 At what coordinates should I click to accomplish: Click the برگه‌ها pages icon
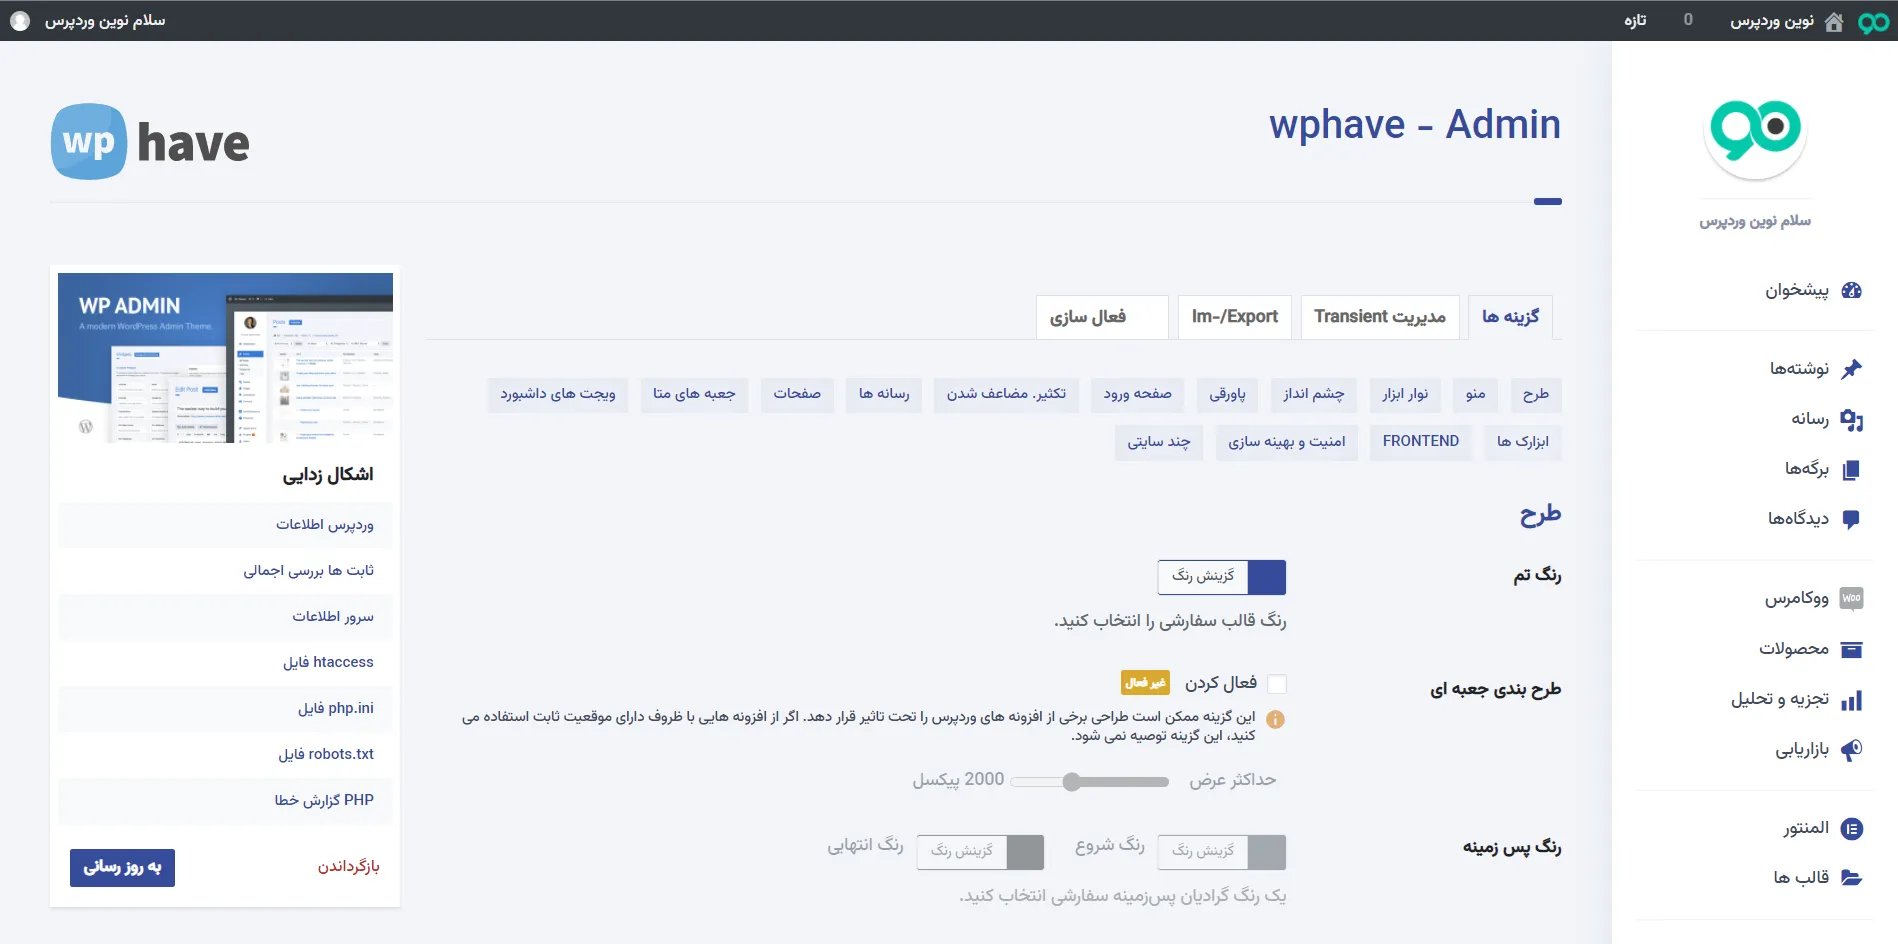(x=1851, y=469)
